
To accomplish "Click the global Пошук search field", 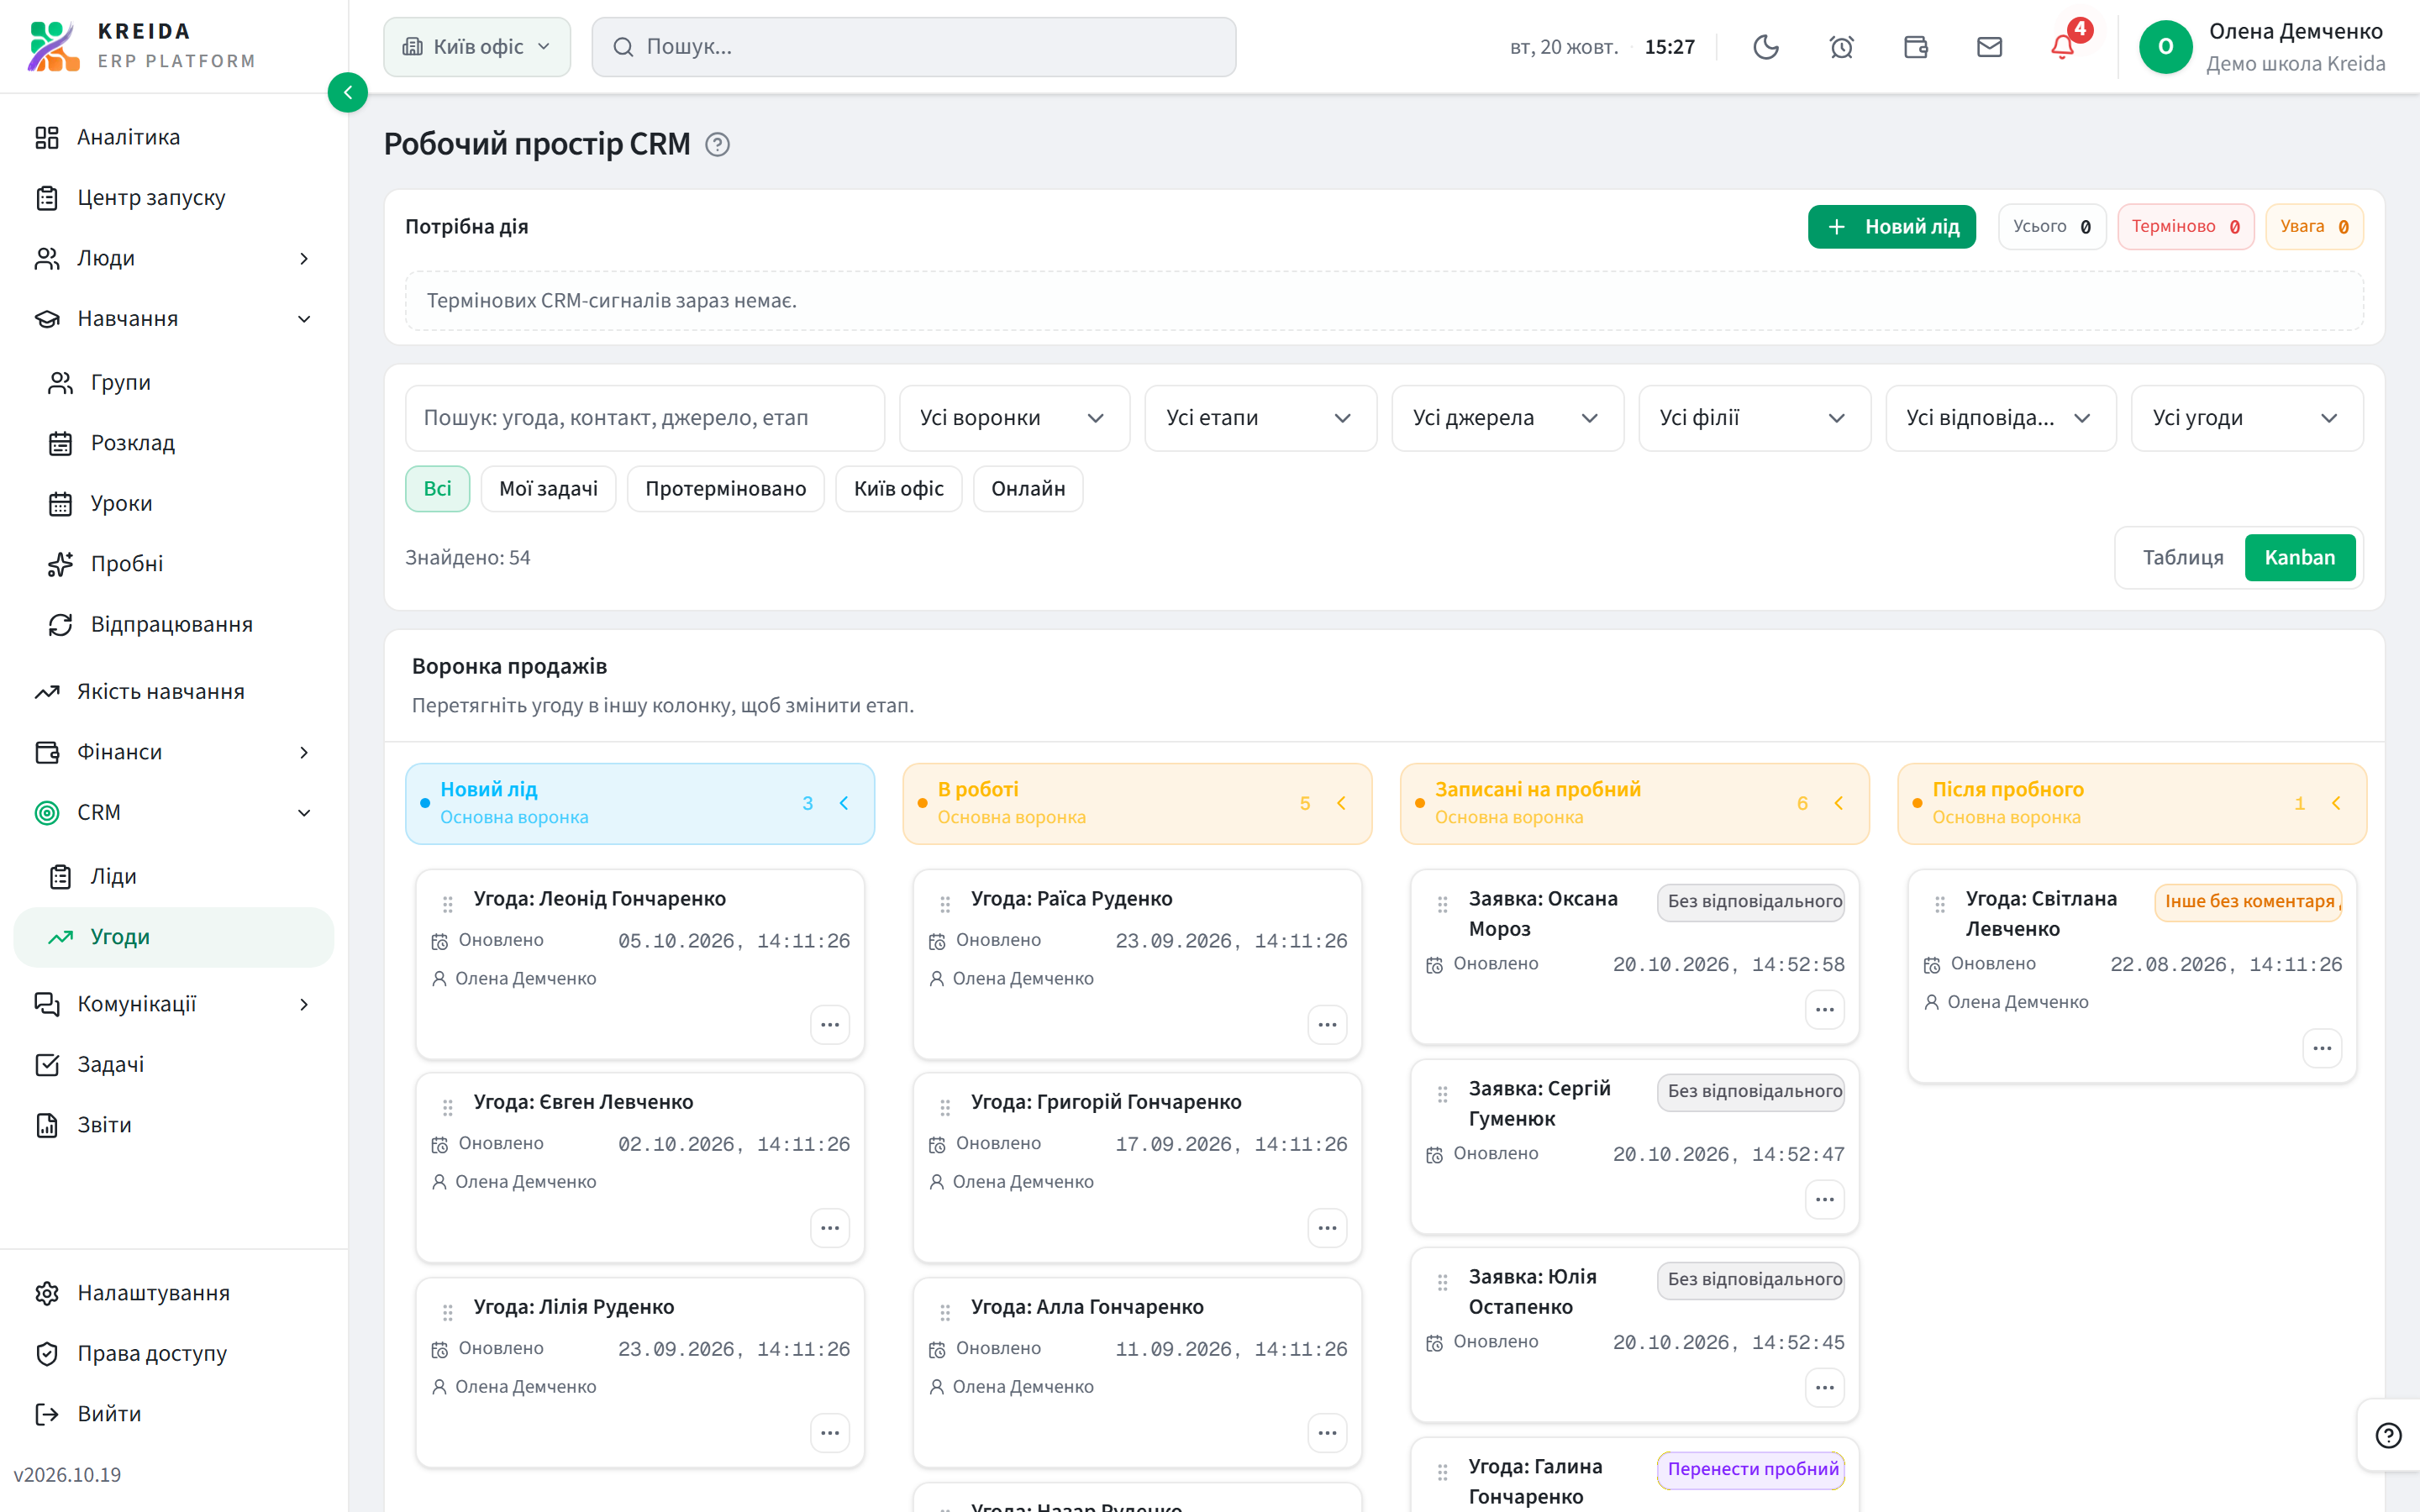I will (913, 47).
